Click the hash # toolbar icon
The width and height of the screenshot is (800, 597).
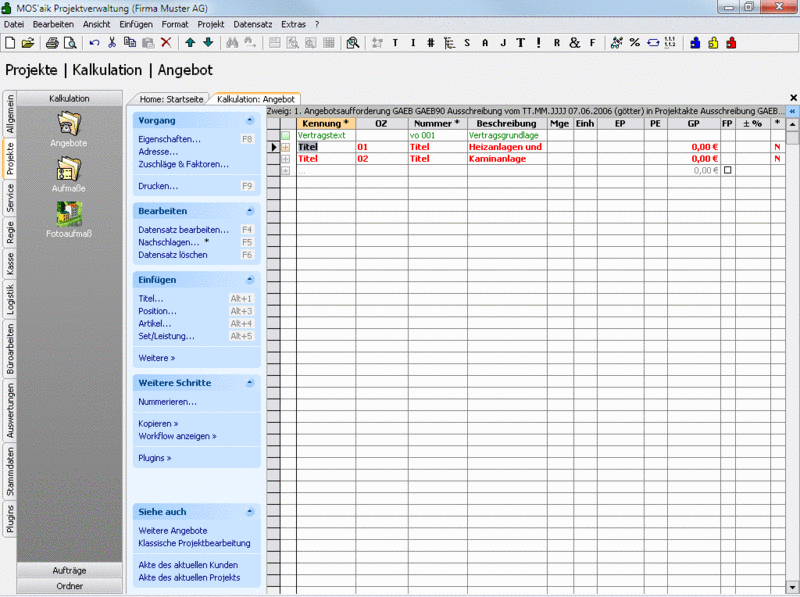click(431, 43)
